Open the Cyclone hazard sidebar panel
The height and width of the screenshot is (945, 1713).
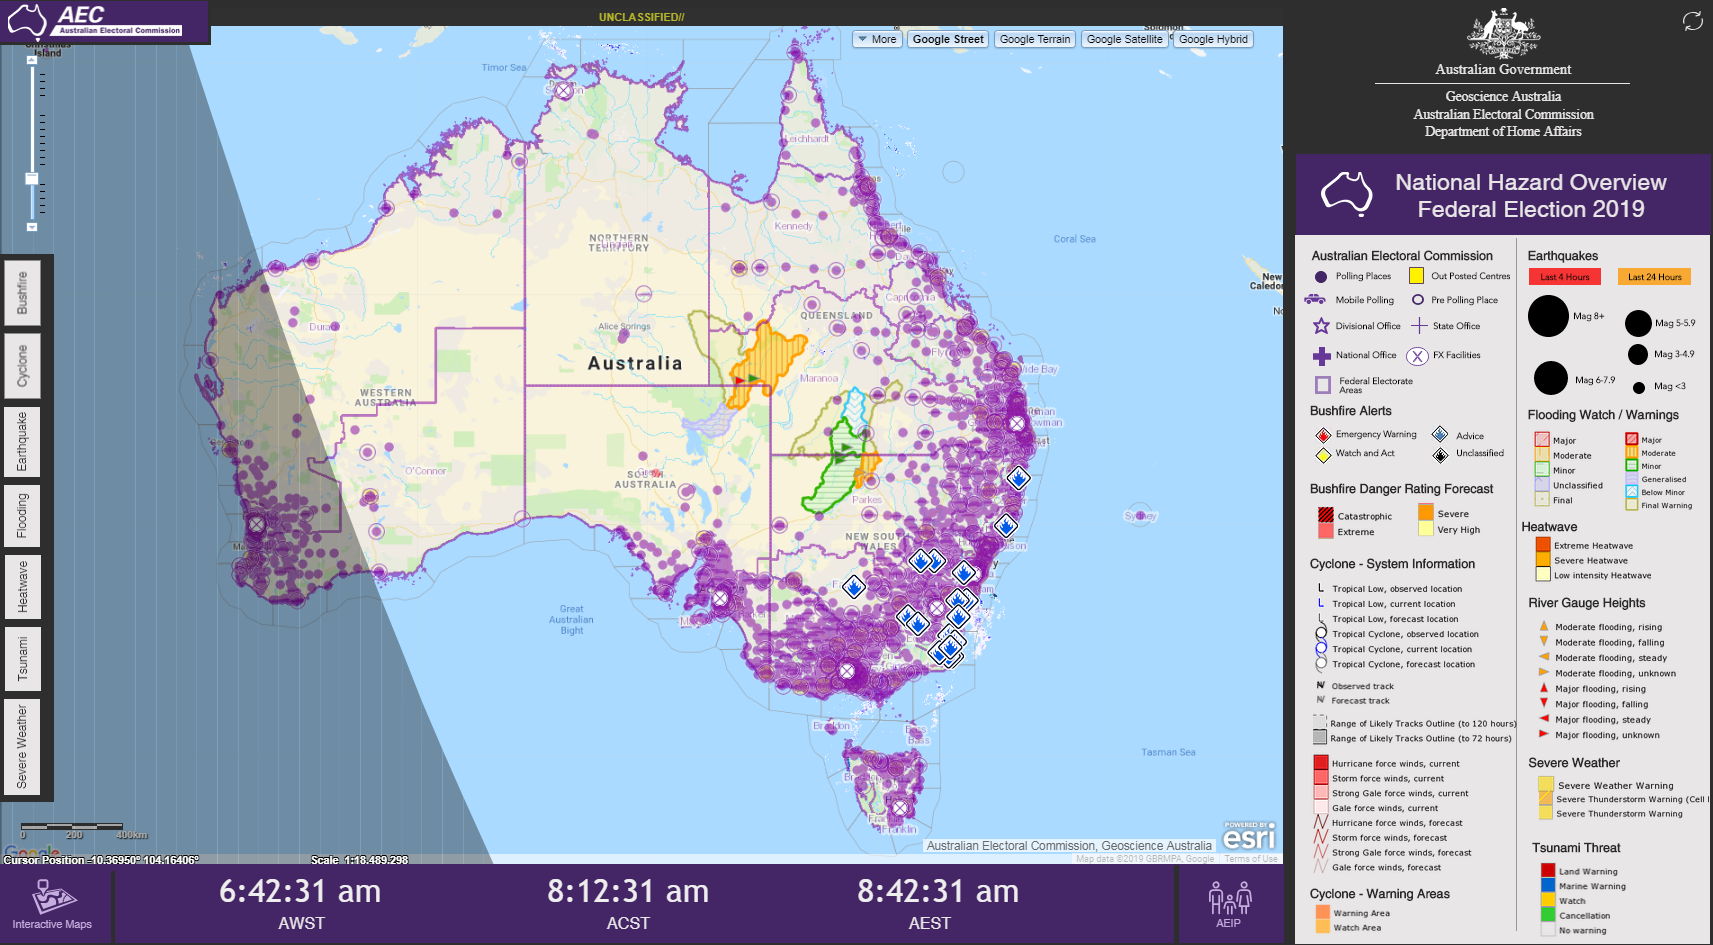pyautogui.click(x=22, y=366)
